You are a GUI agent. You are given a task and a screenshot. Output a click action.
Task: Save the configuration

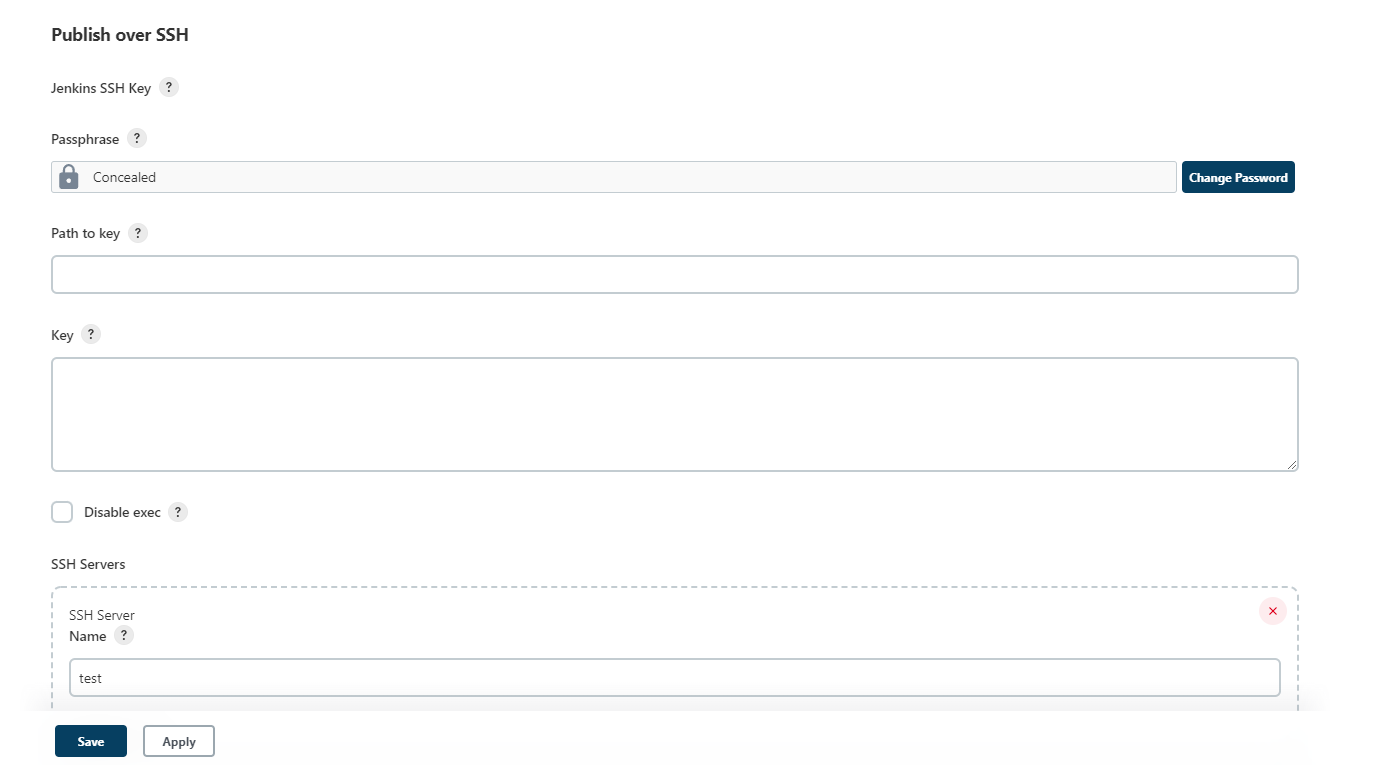[x=91, y=741]
